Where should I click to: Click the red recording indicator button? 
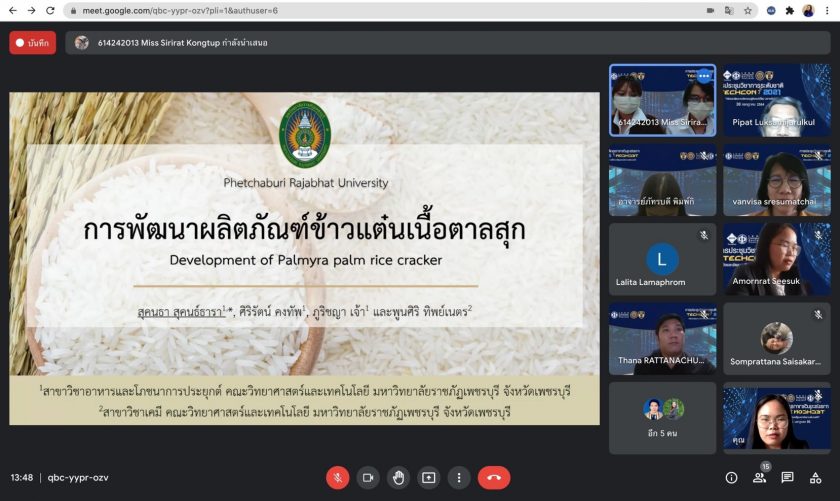(33, 43)
